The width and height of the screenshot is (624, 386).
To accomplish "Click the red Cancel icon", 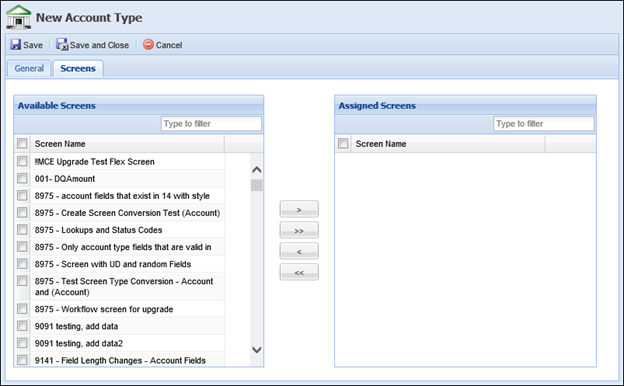I will point(148,45).
